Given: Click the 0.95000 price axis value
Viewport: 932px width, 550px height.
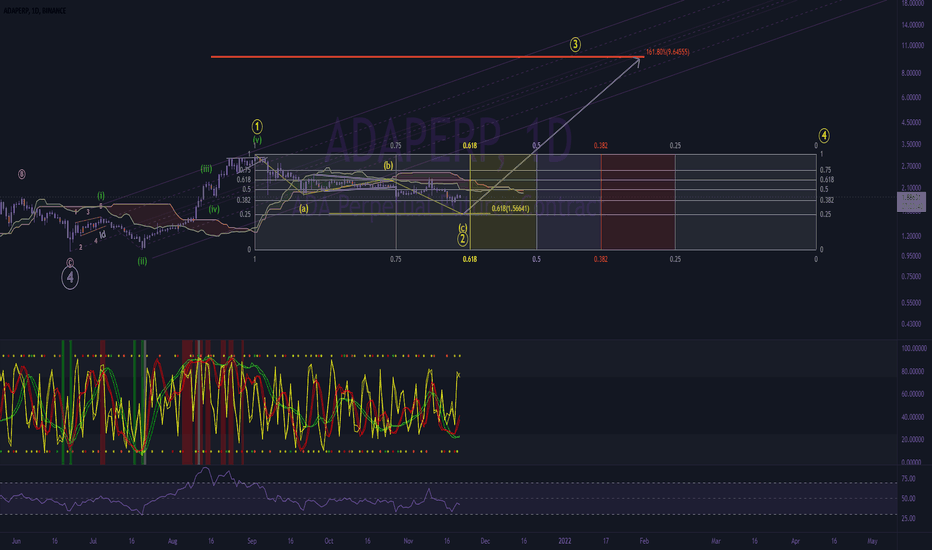Looking at the screenshot, I should [x=912, y=256].
